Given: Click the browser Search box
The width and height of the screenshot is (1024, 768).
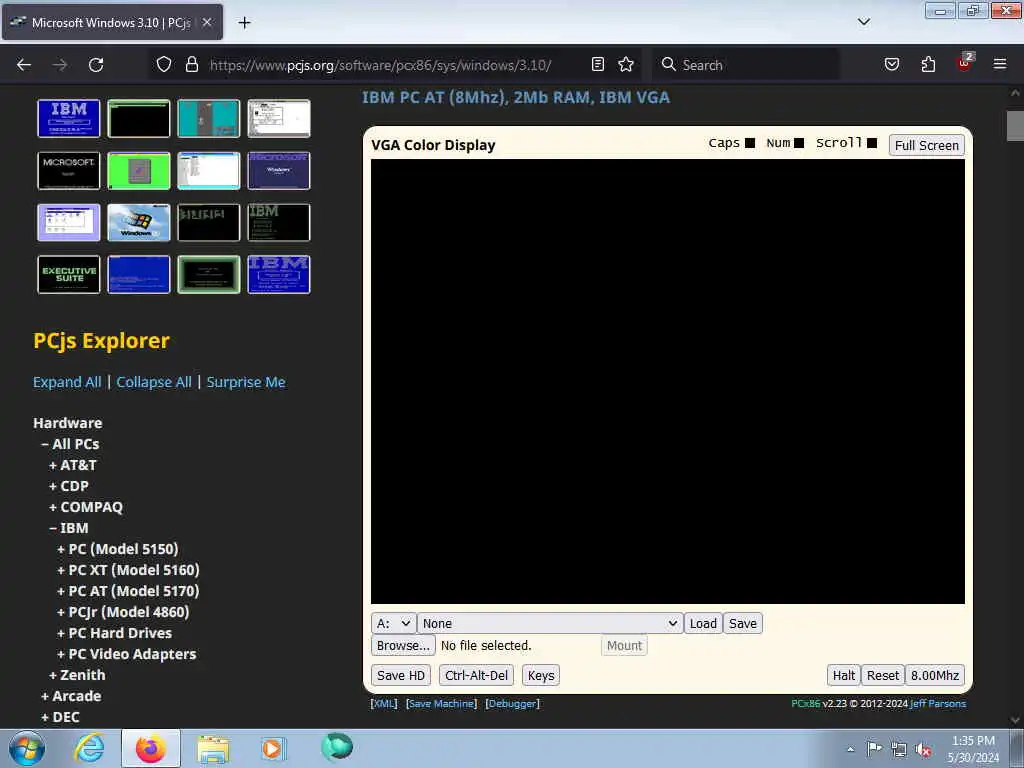Looking at the screenshot, I should click(746, 65).
